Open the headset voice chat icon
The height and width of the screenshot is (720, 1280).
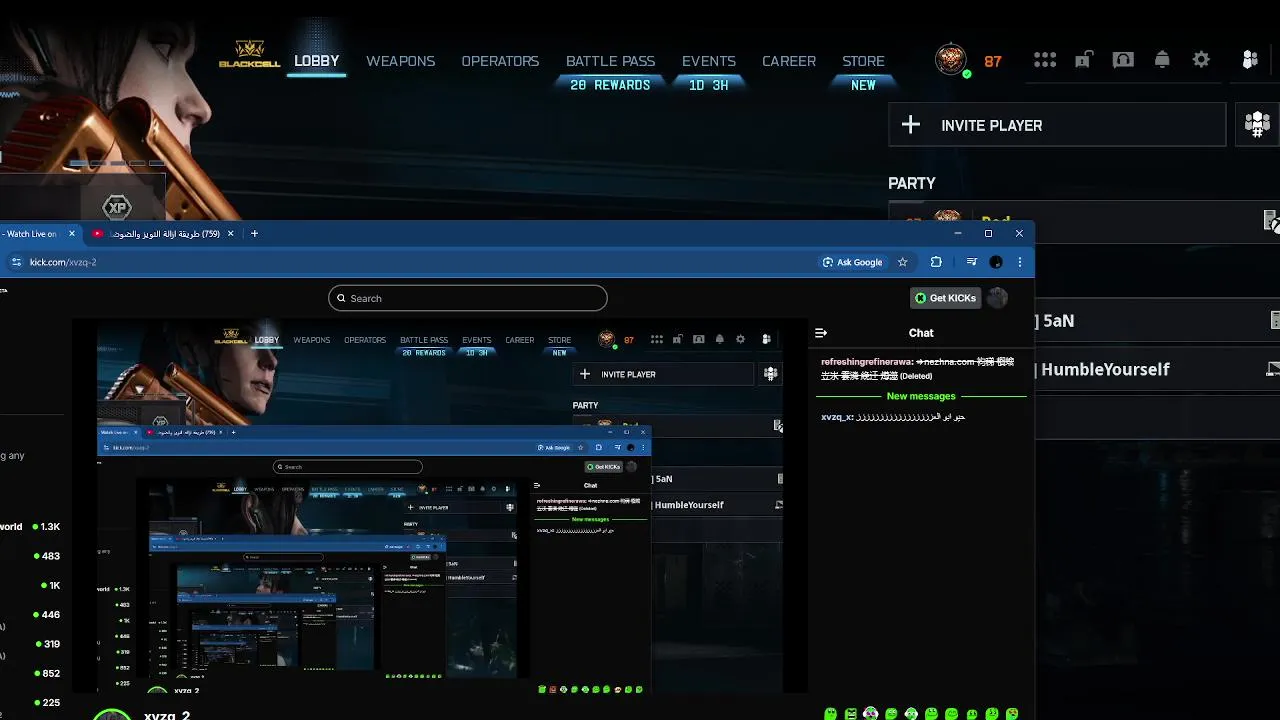click(x=1123, y=61)
